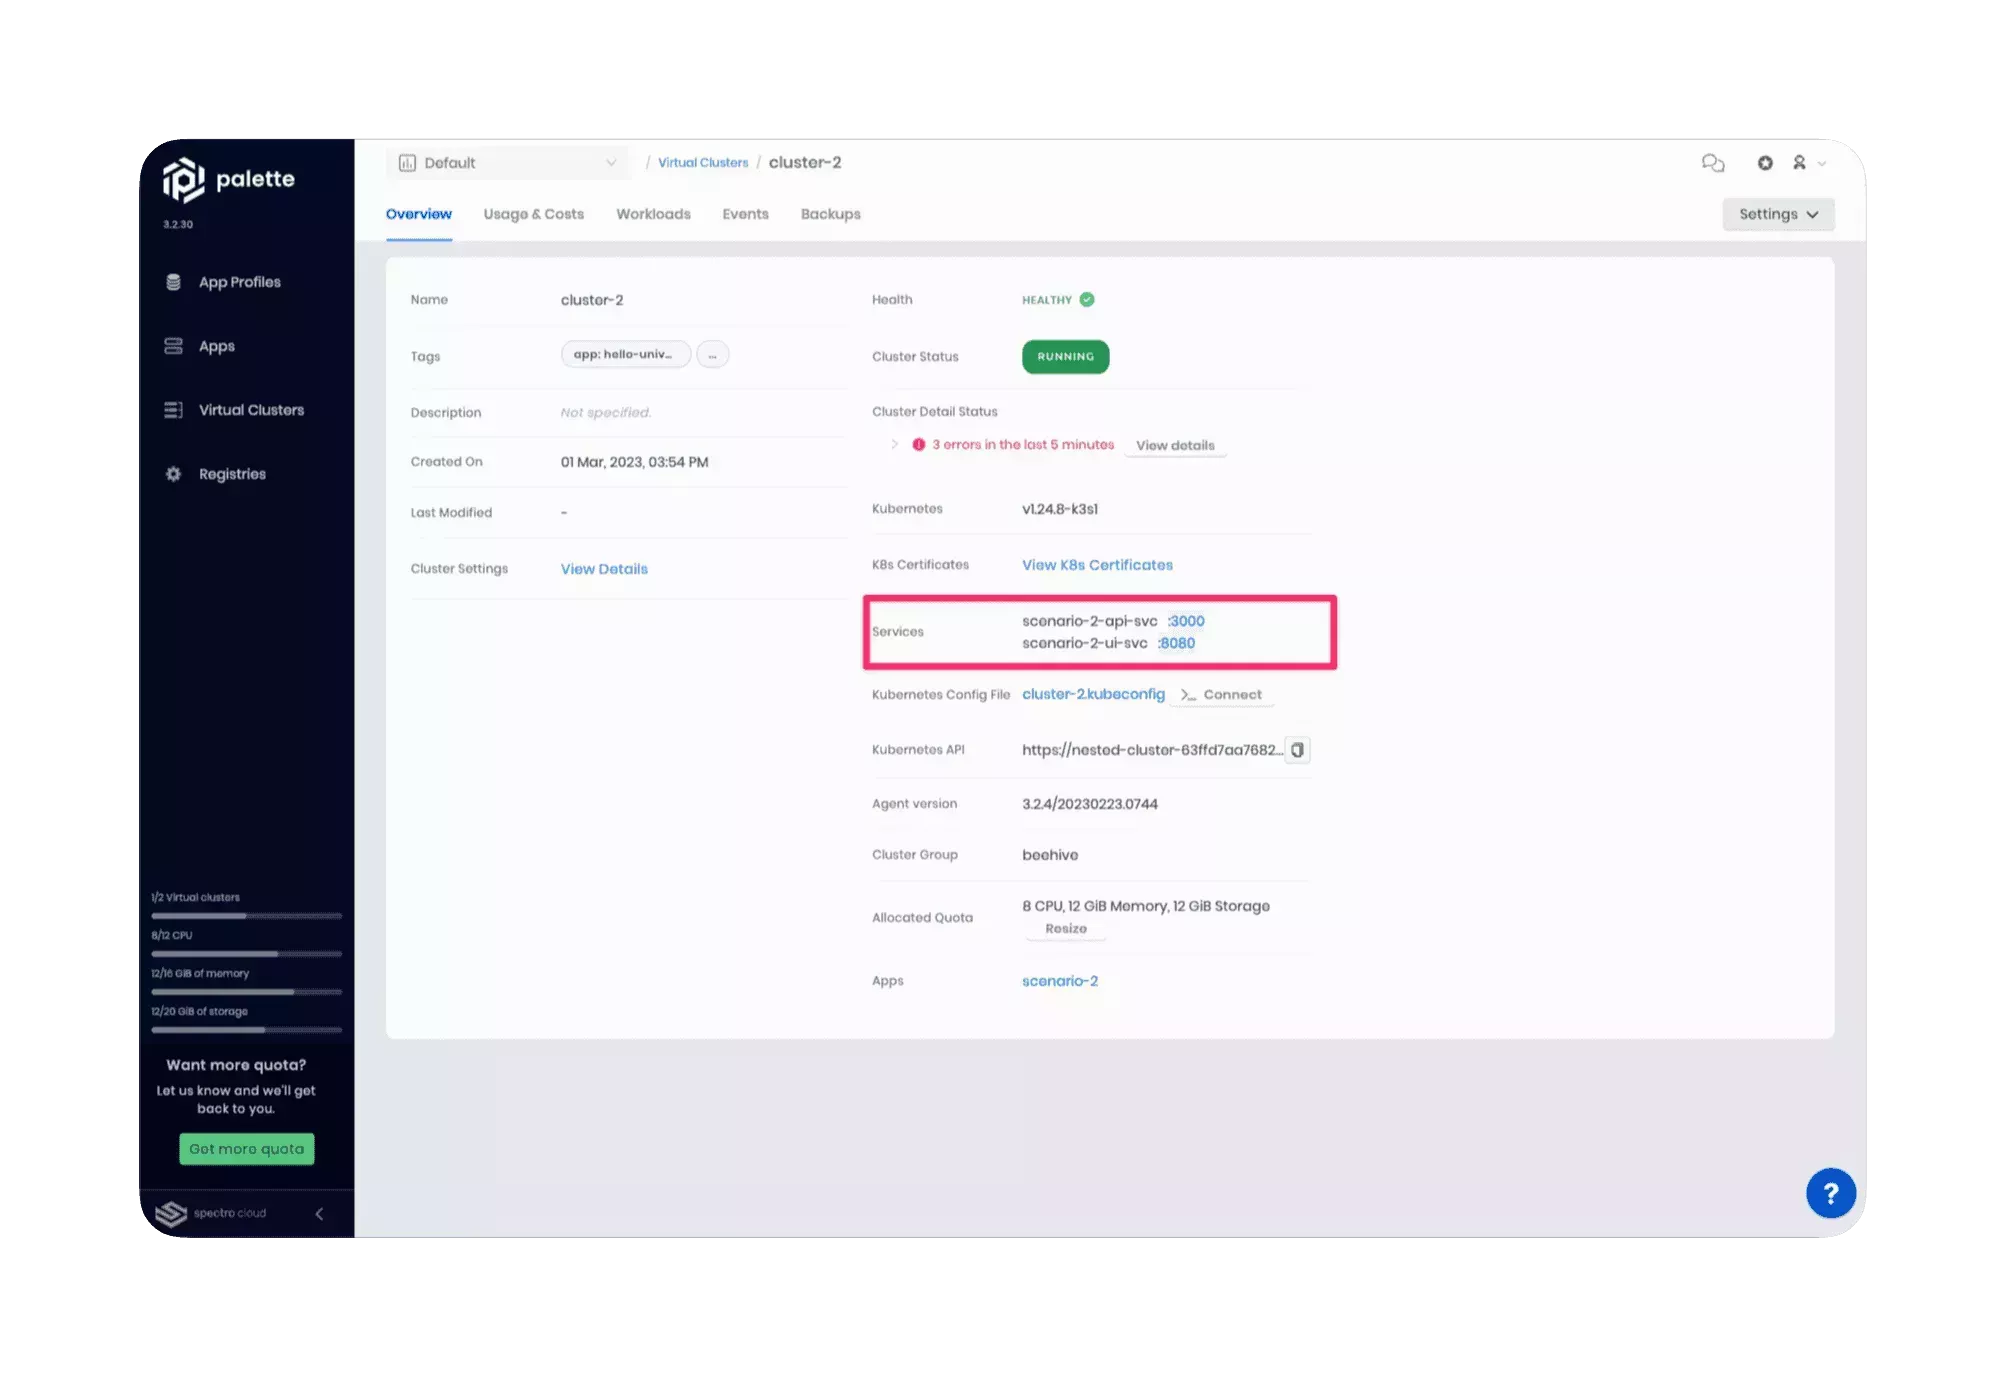Expand the cluster errors detail chevron
Image resolution: width=2006 pixels, height=1377 pixels.
(894, 444)
